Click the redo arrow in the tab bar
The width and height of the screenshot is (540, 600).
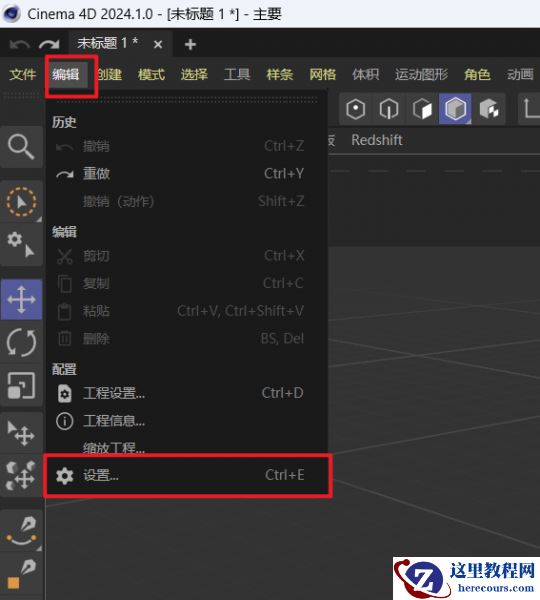coord(49,45)
